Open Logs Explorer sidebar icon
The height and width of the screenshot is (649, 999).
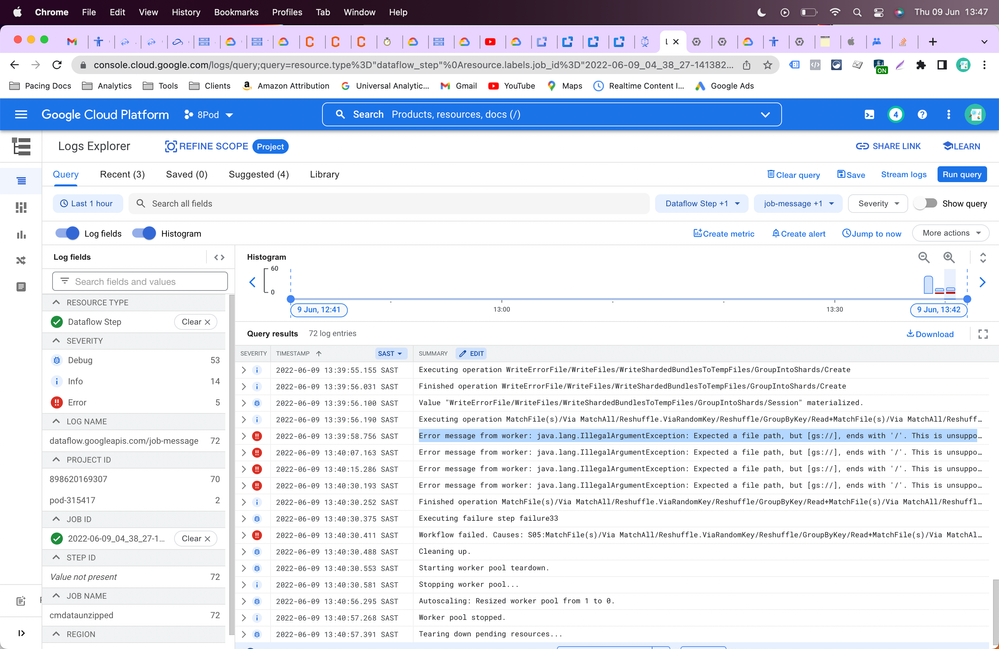click(x=21, y=181)
